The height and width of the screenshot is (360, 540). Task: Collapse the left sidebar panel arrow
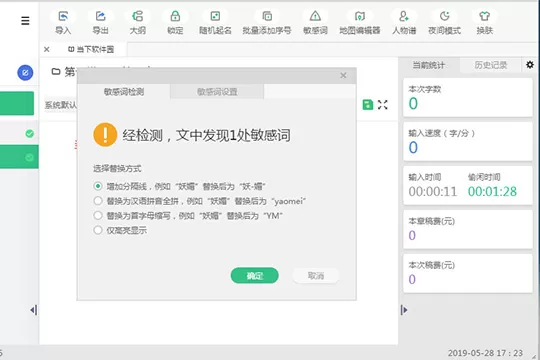click(33, 310)
